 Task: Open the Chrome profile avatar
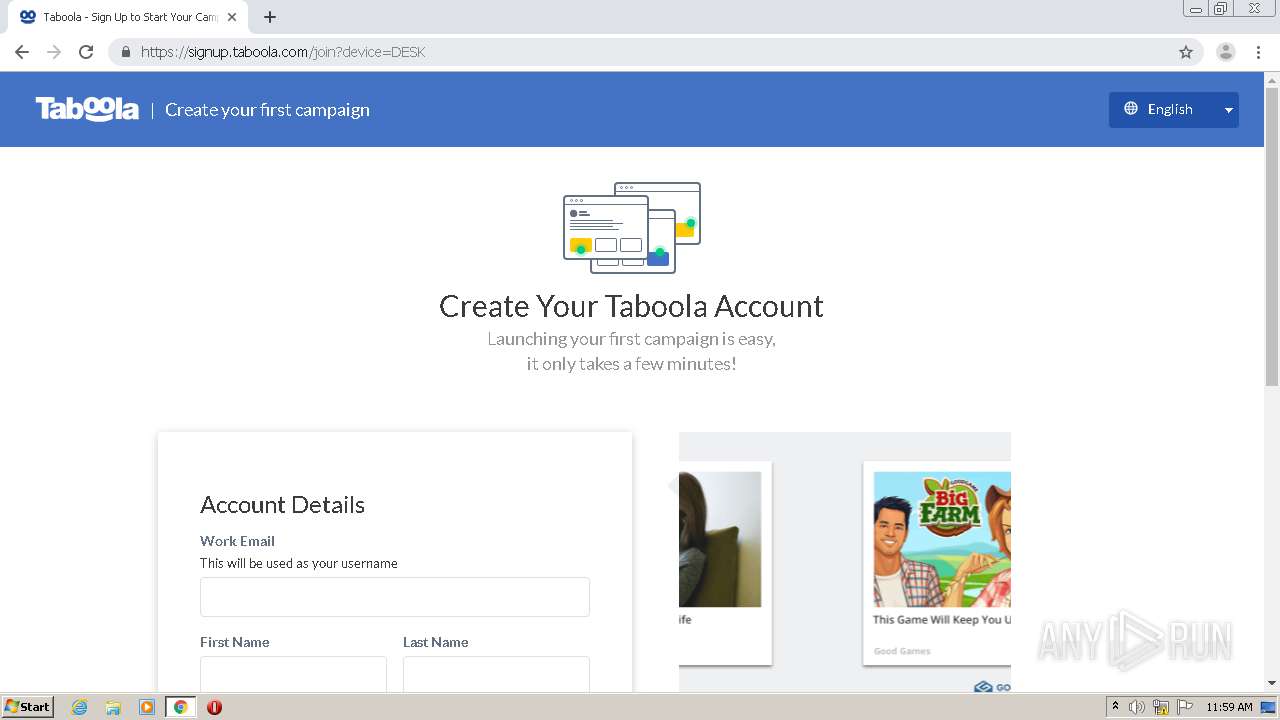(1226, 52)
